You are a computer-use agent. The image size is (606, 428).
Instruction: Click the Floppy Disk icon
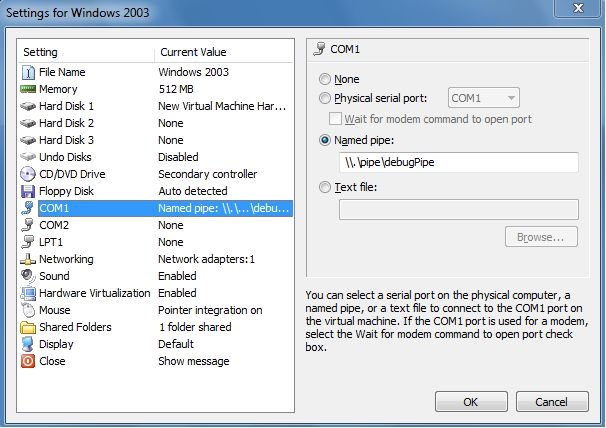pos(28,191)
